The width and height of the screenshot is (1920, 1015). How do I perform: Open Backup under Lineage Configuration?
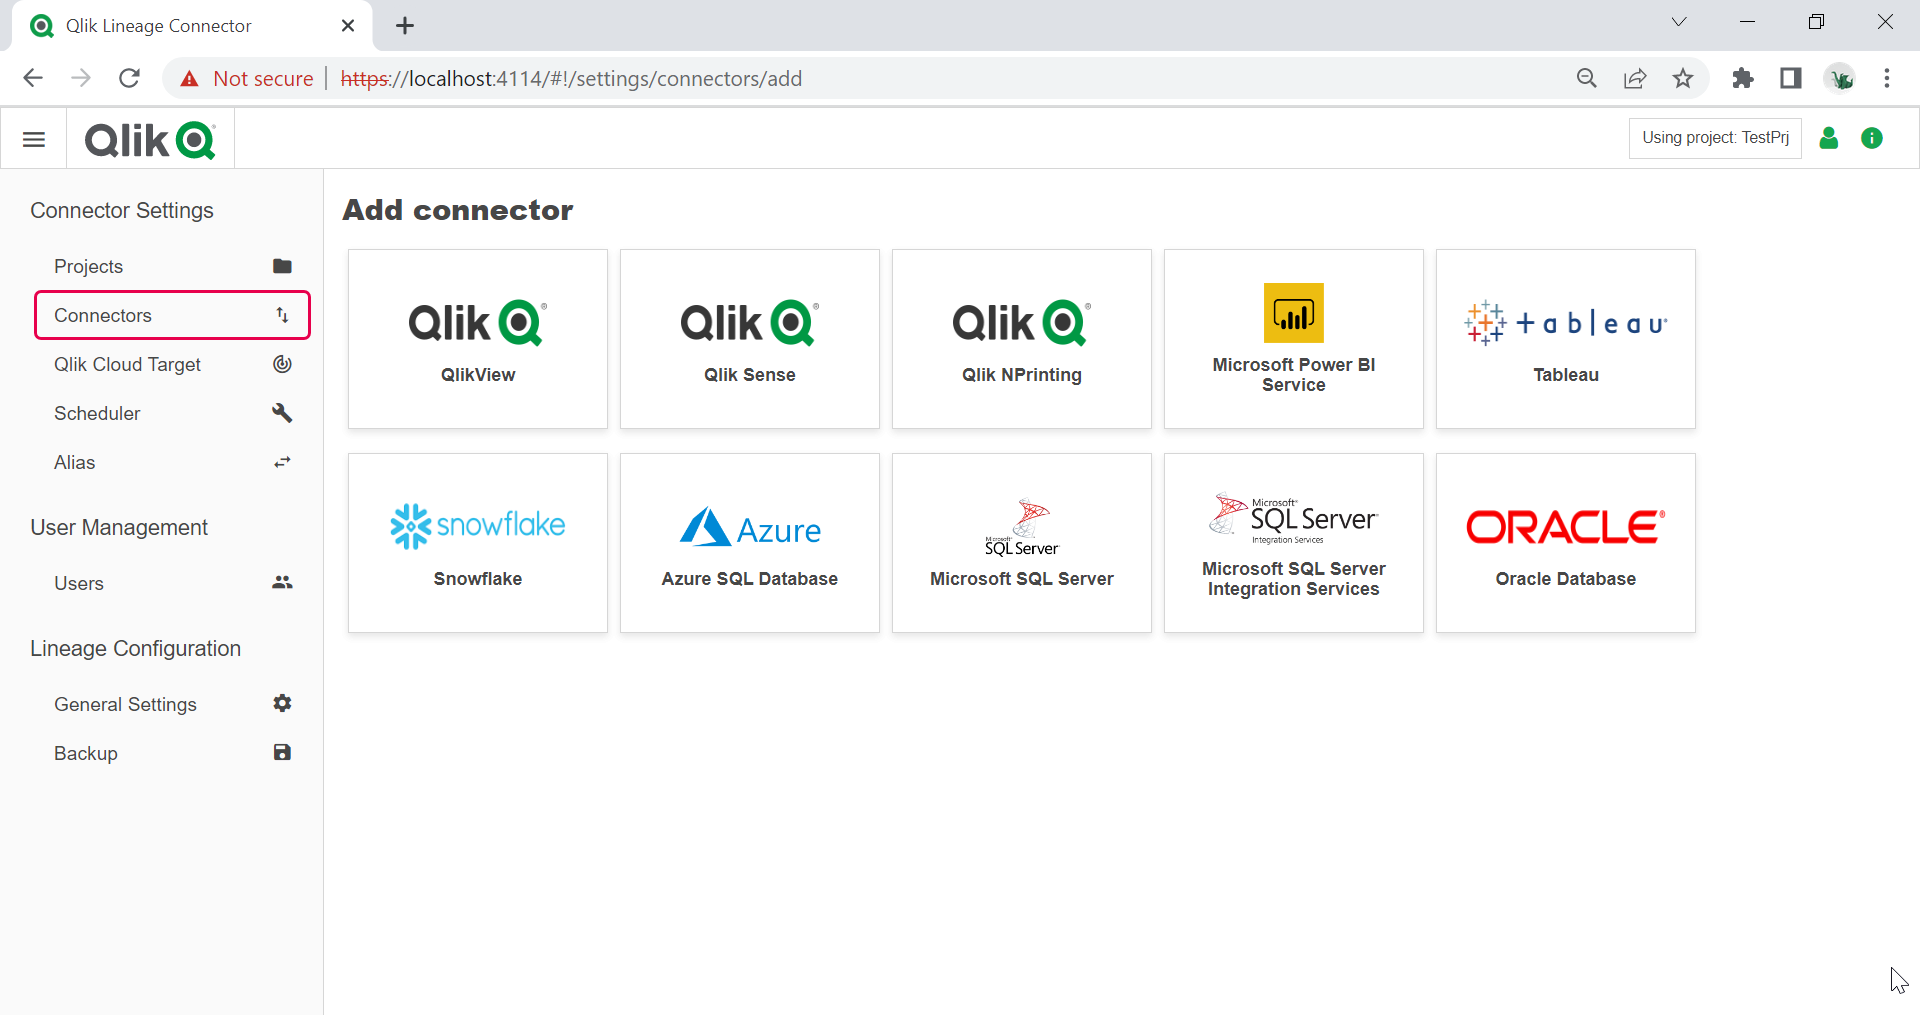click(x=86, y=753)
